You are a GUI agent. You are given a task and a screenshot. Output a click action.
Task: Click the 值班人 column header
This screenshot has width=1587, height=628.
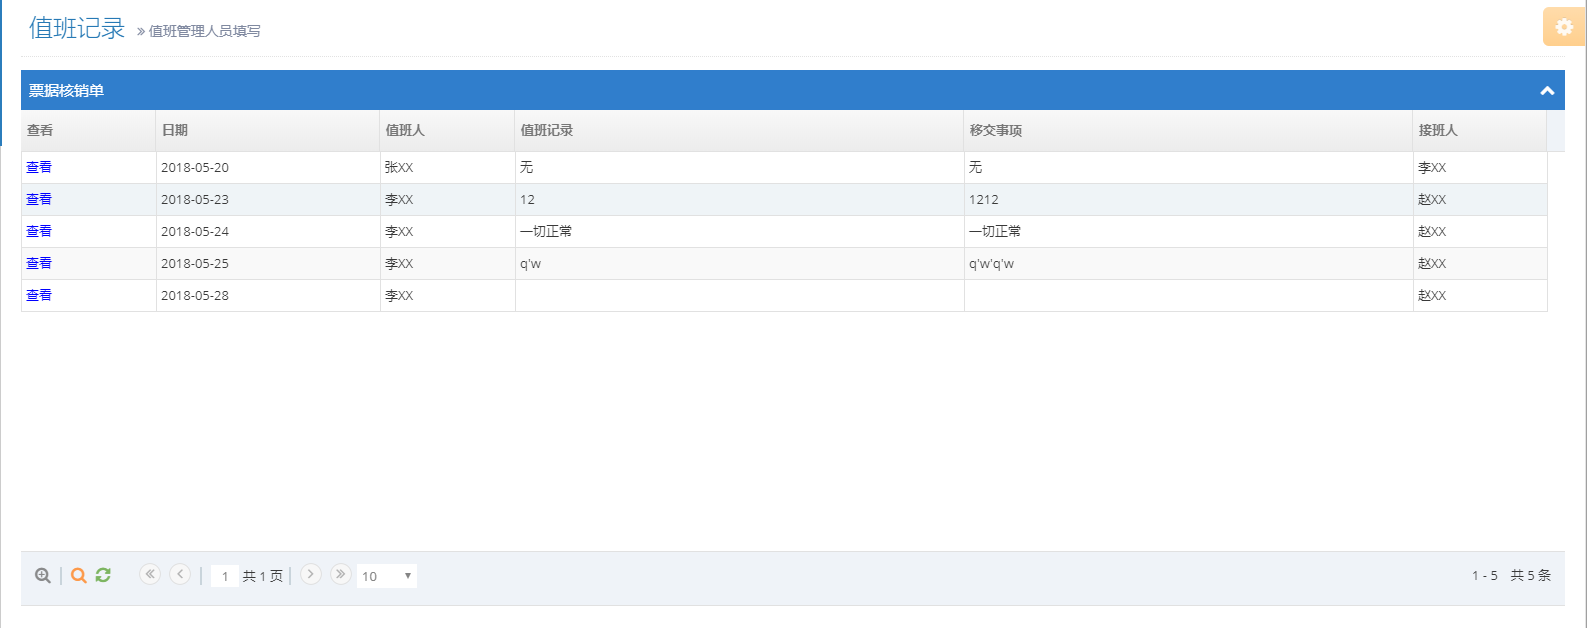click(x=405, y=130)
